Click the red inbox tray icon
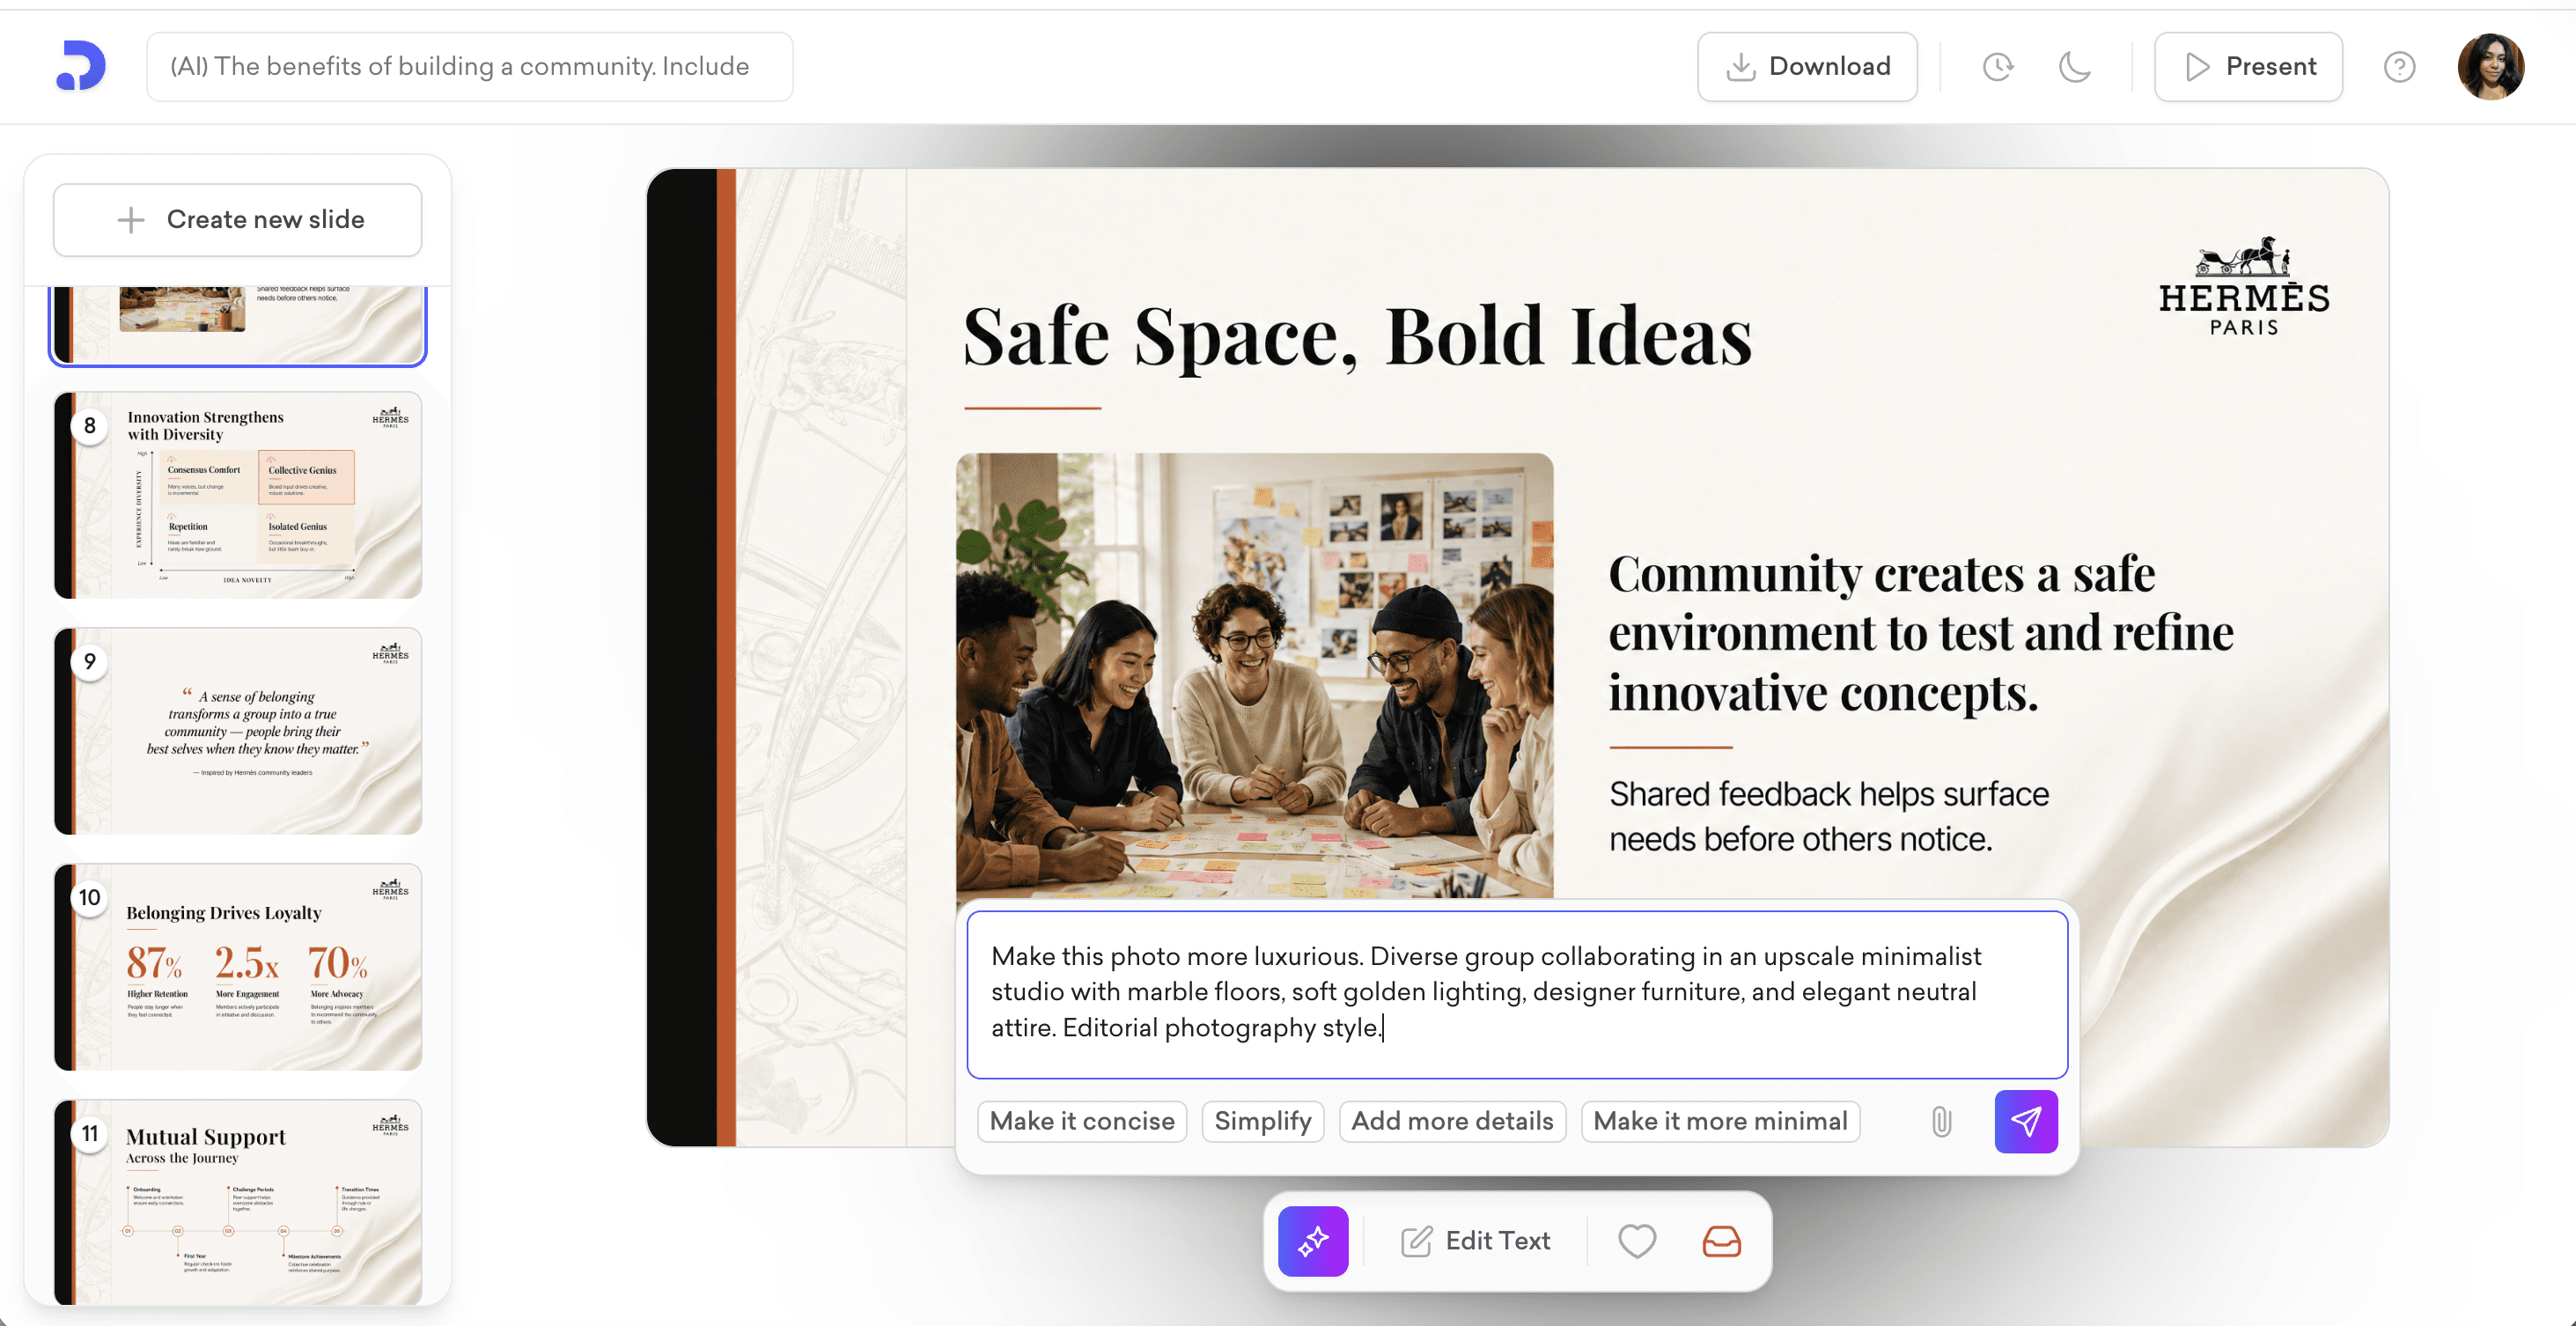 [x=1721, y=1241]
